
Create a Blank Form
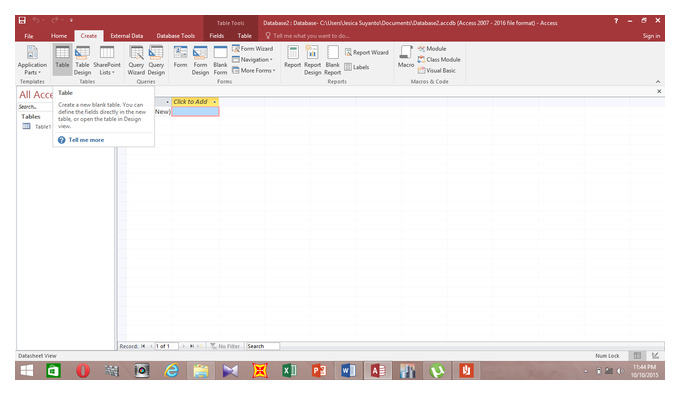(220, 60)
